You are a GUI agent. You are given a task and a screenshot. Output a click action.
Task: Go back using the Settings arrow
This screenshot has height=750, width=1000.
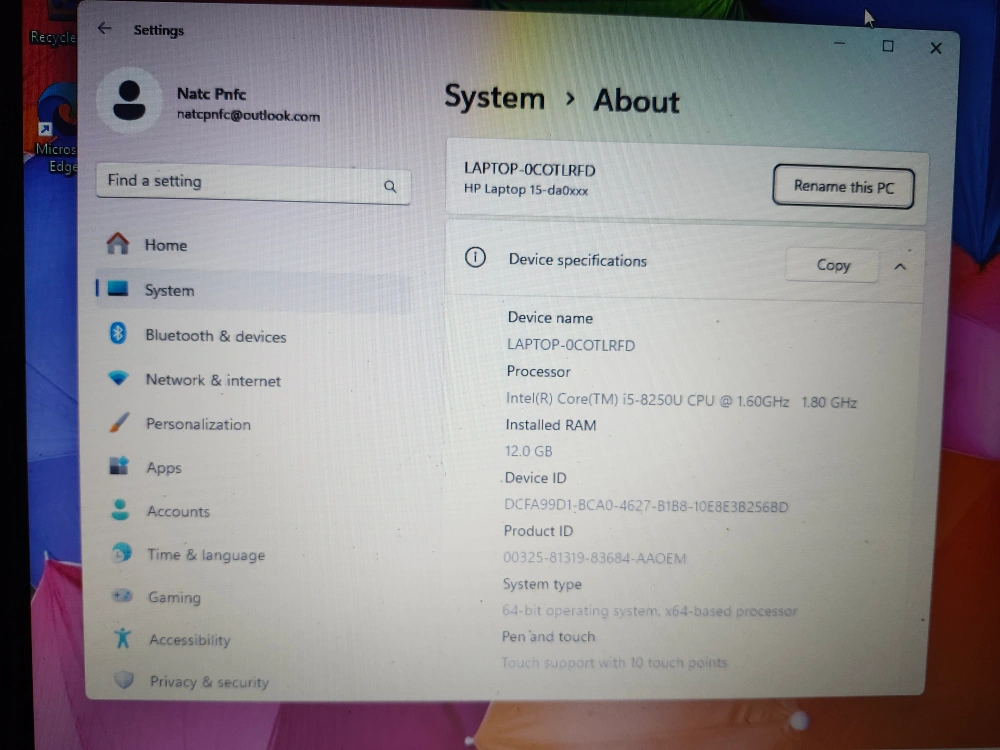click(104, 29)
